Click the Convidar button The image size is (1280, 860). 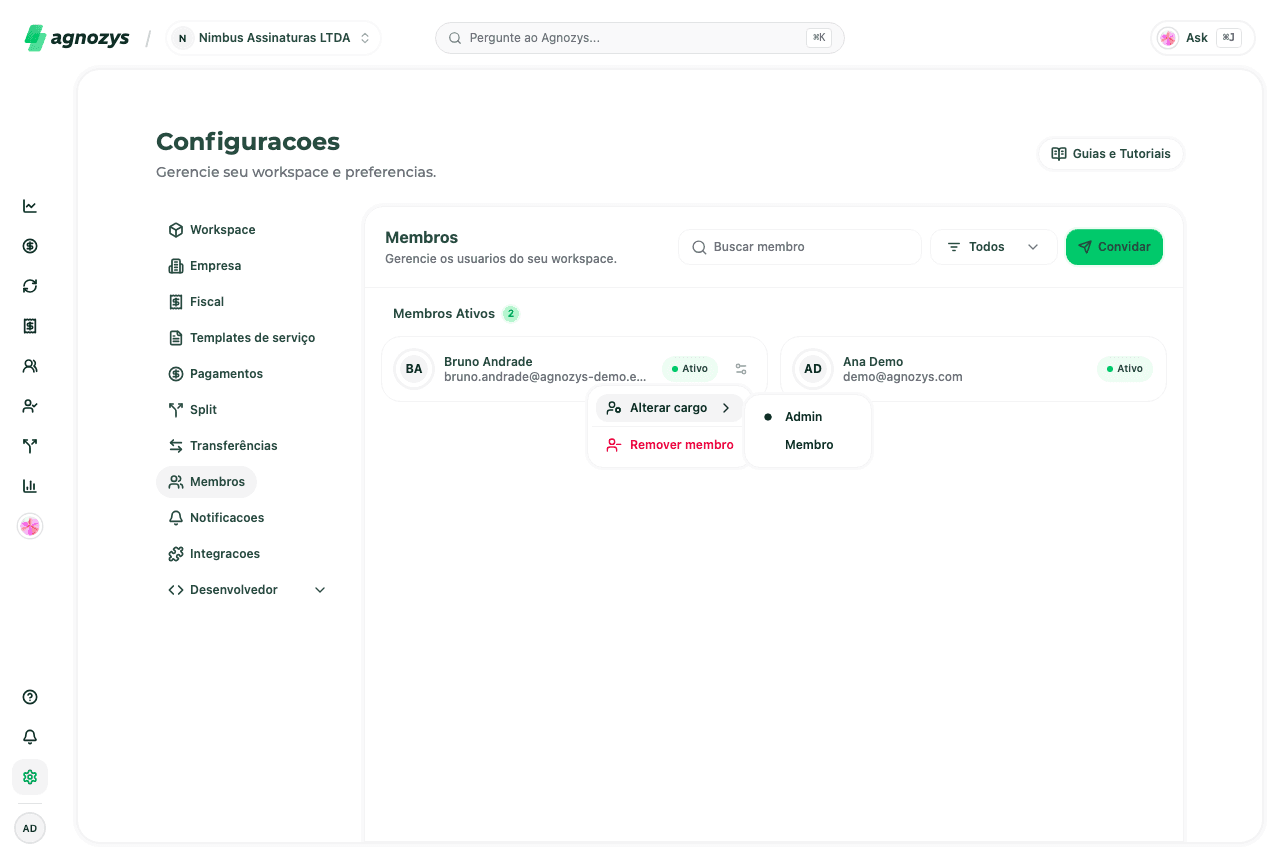click(x=1114, y=247)
